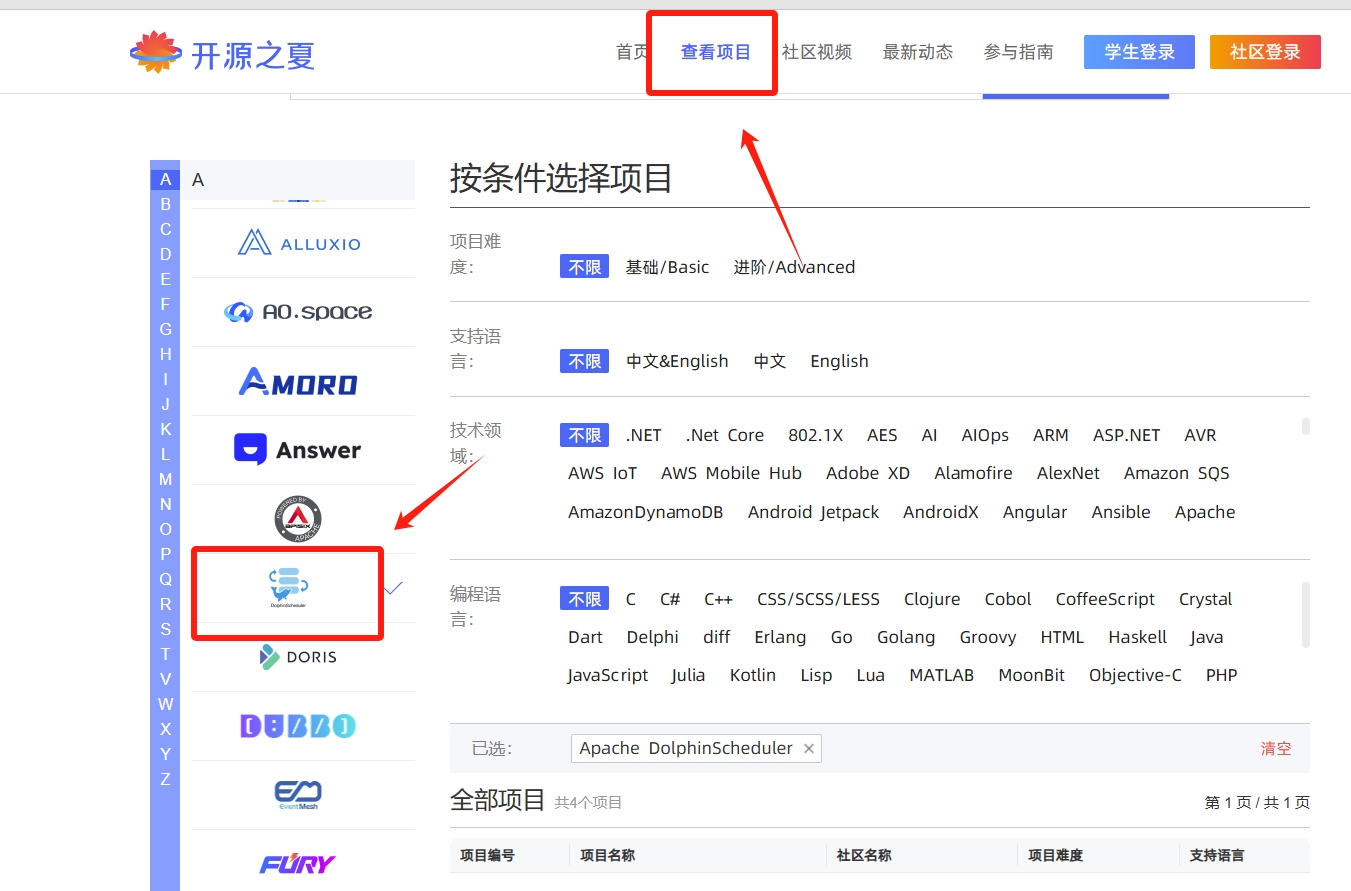The image size is (1351, 891).
Task: Filter by .NET technology
Action: pyautogui.click(x=644, y=435)
